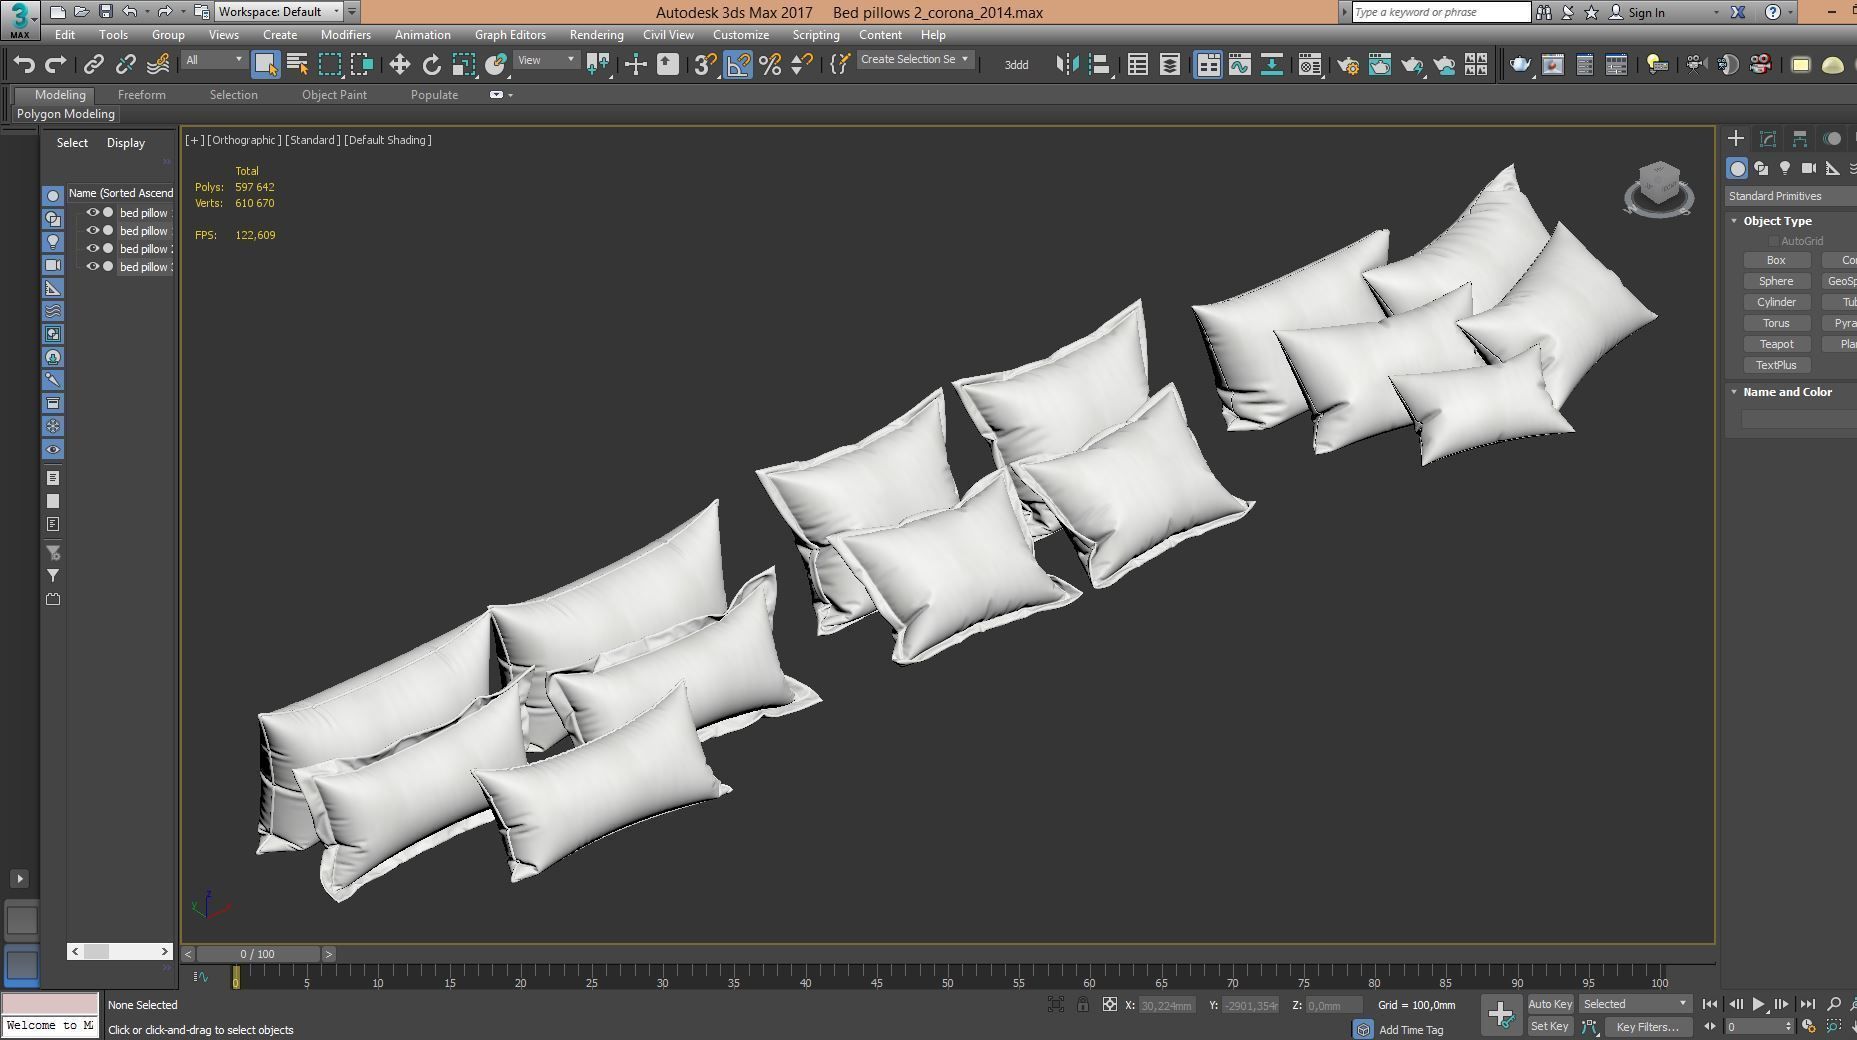Open the Modifiers menu

pyautogui.click(x=346, y=35)
